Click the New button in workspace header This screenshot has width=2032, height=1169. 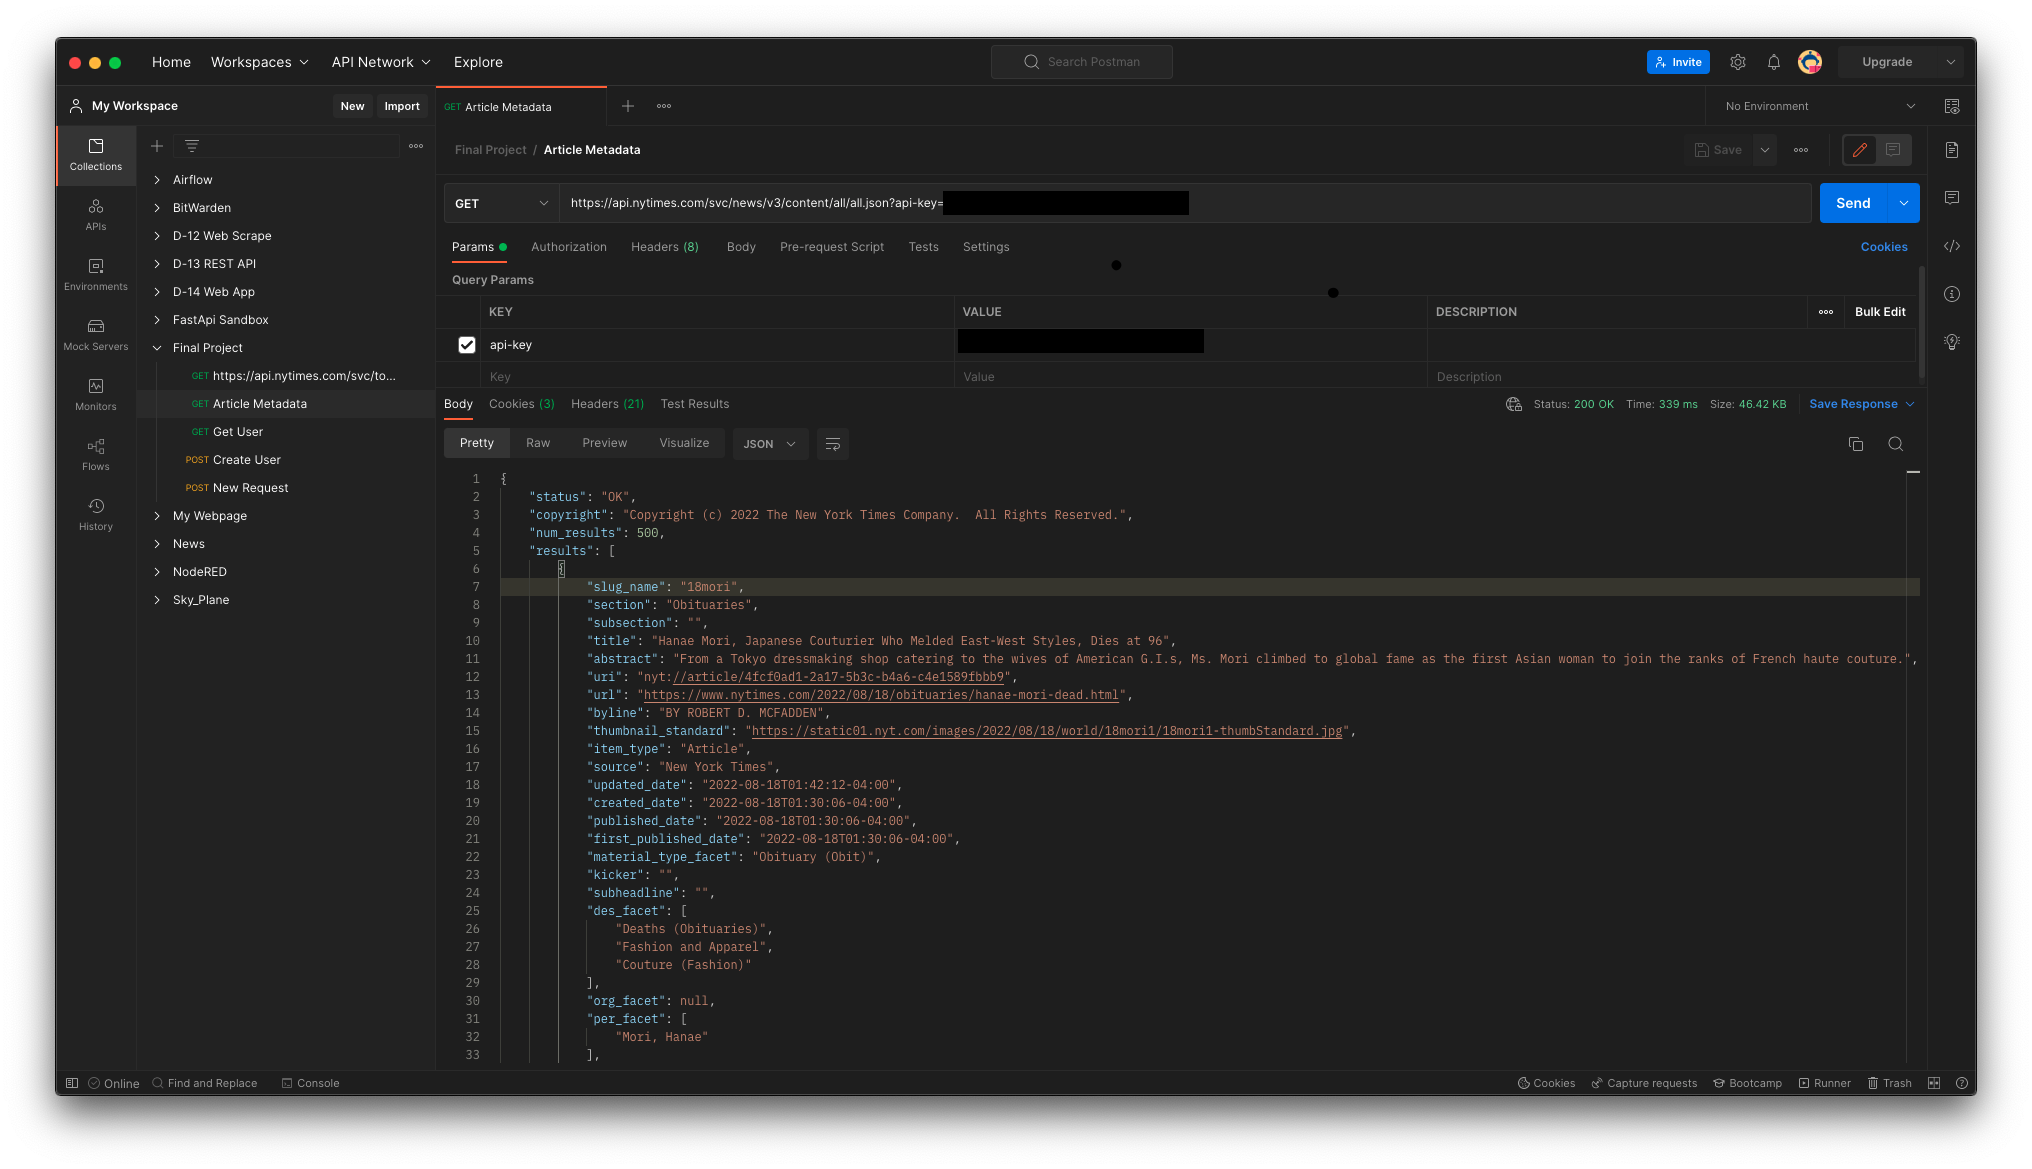(x=352, y=106)
